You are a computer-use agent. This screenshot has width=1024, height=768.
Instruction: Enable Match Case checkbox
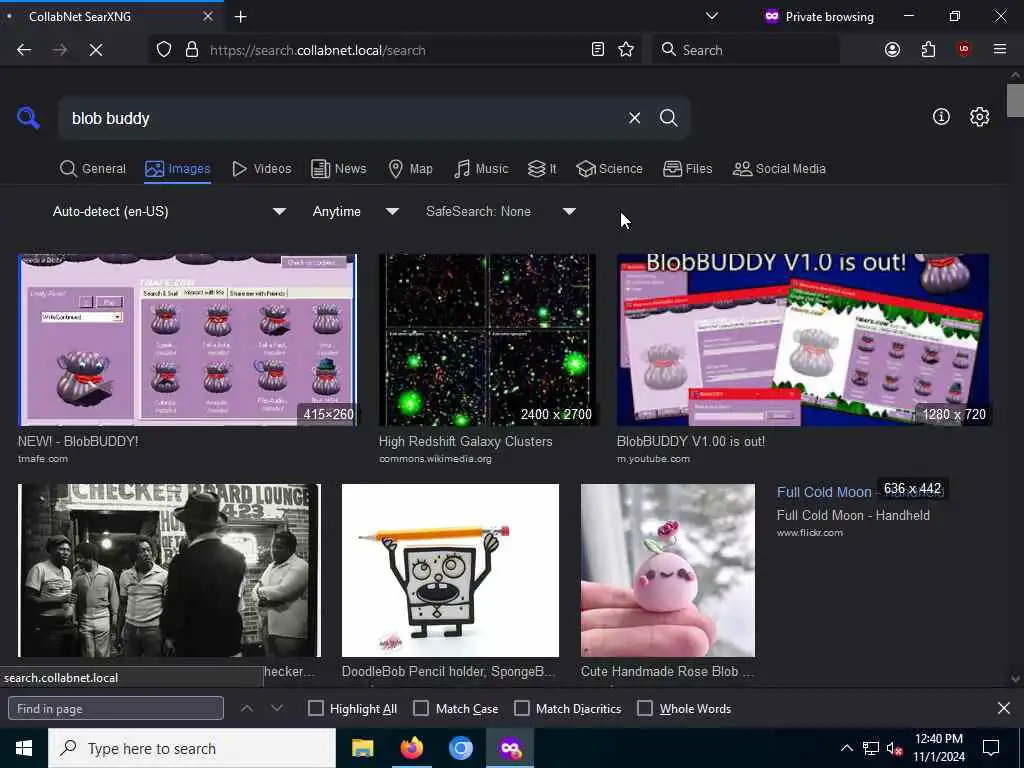(421, 709)
